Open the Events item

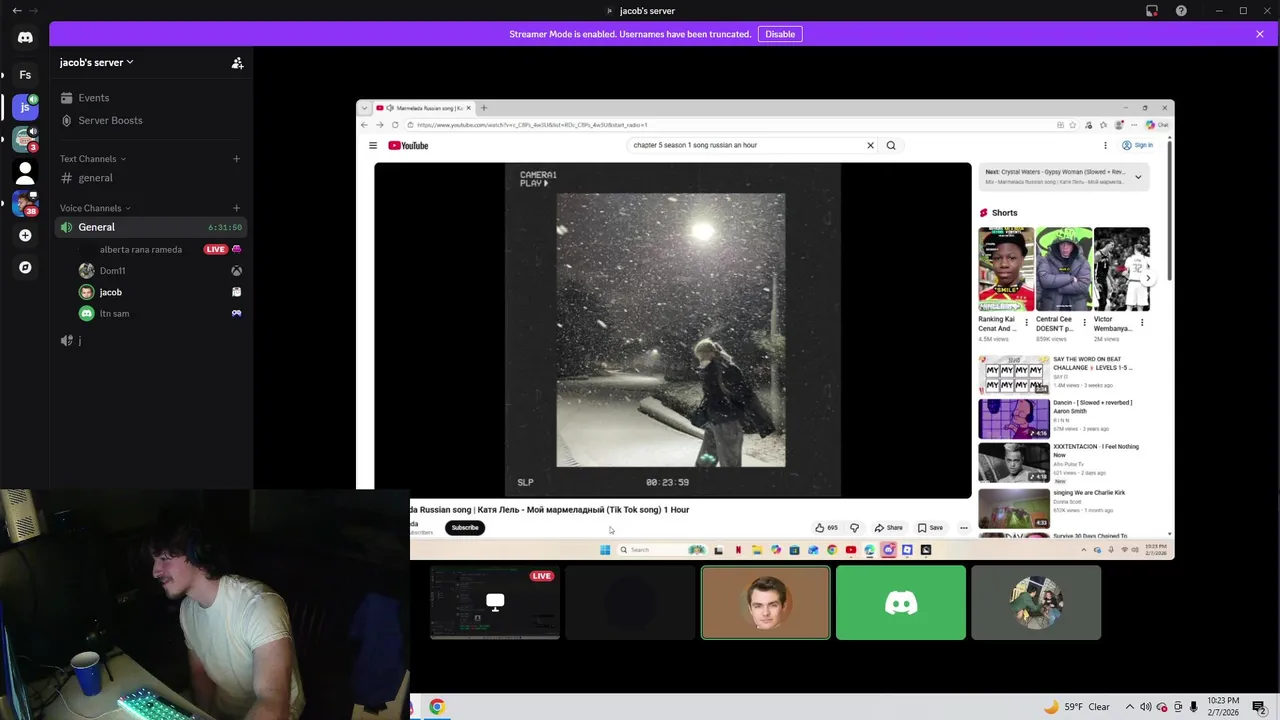coord(150,98)
